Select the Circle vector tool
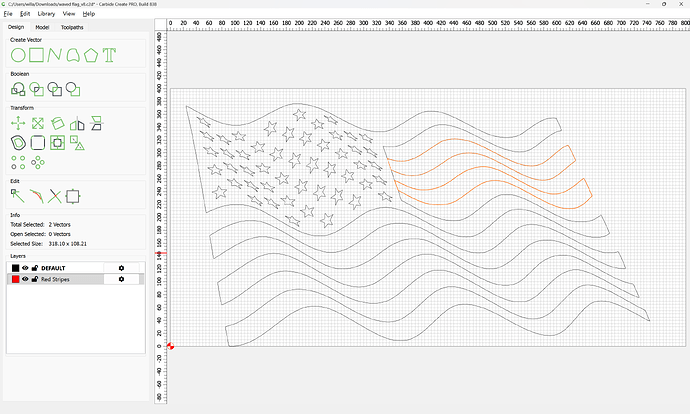This screenshot has height=414, width=690. tap(17, 55)
